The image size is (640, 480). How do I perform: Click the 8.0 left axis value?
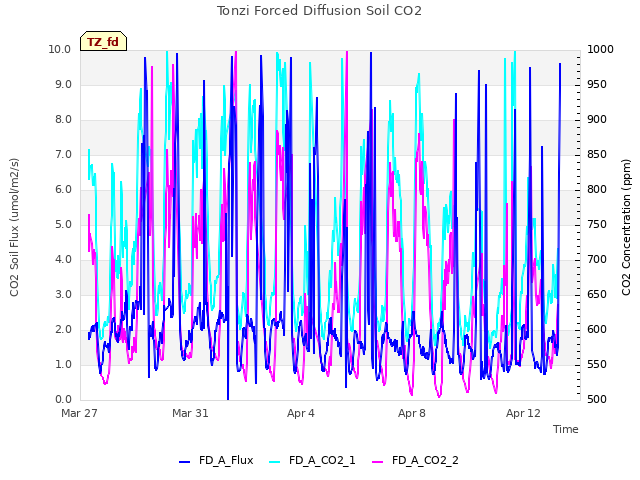point(63,120)
